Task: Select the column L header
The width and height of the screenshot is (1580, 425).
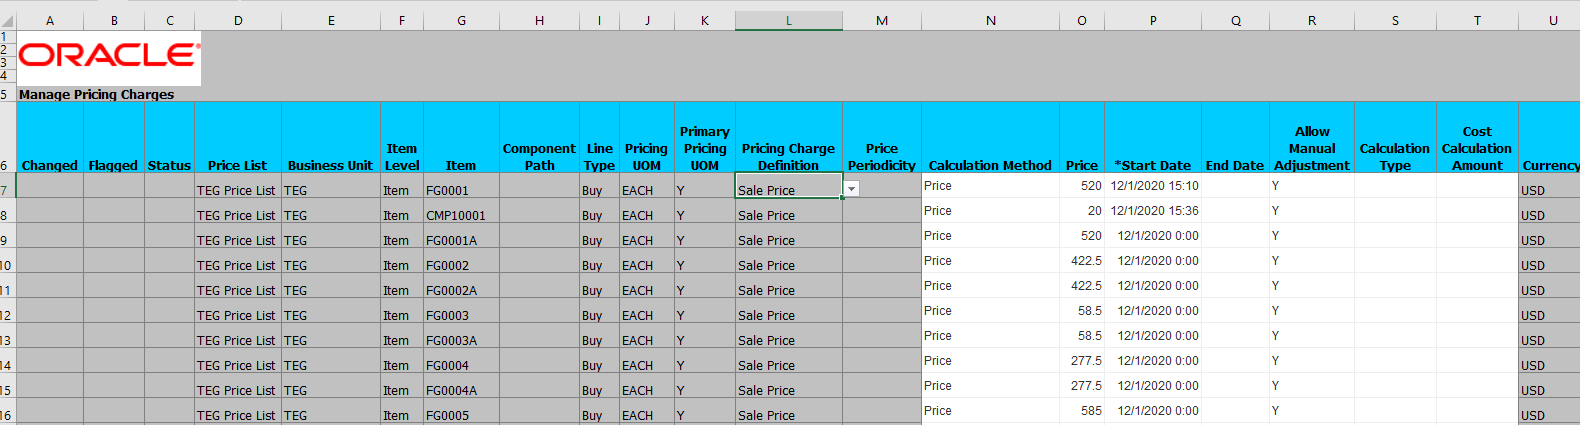Action: pos(788,21)
